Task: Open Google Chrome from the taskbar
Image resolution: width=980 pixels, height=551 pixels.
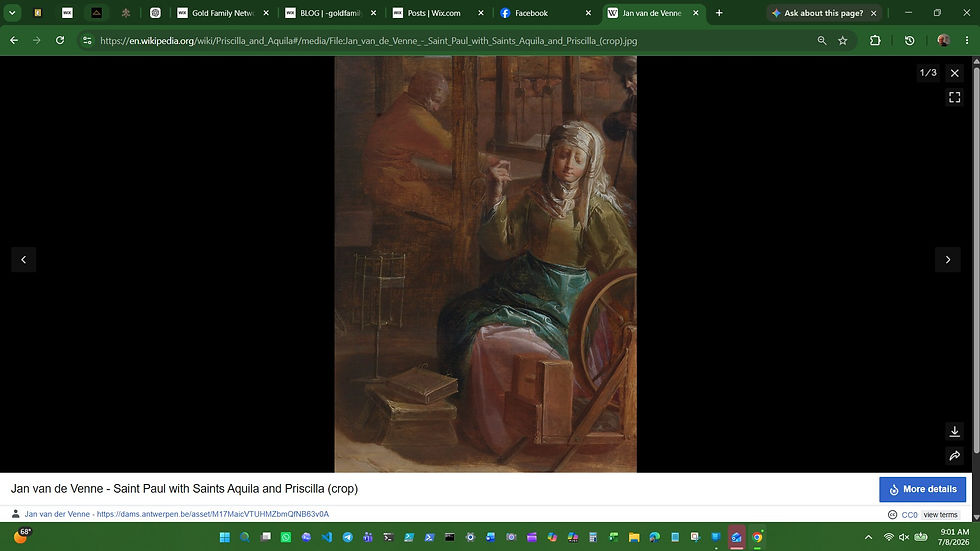Action: (x=757, y=537)
